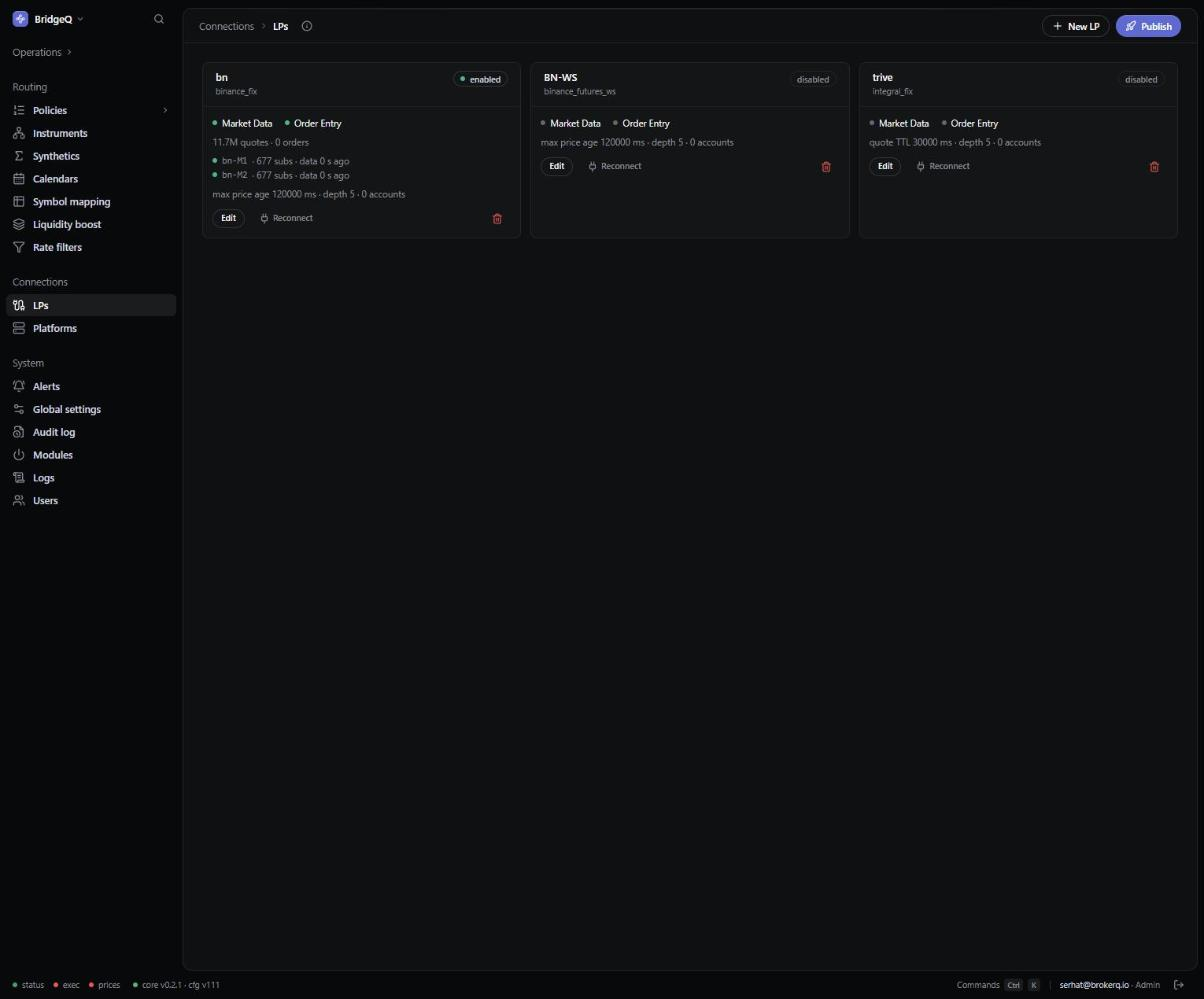Click the Connections breadcrumb link
1204x999 pixels.
[x=226, y=26]
